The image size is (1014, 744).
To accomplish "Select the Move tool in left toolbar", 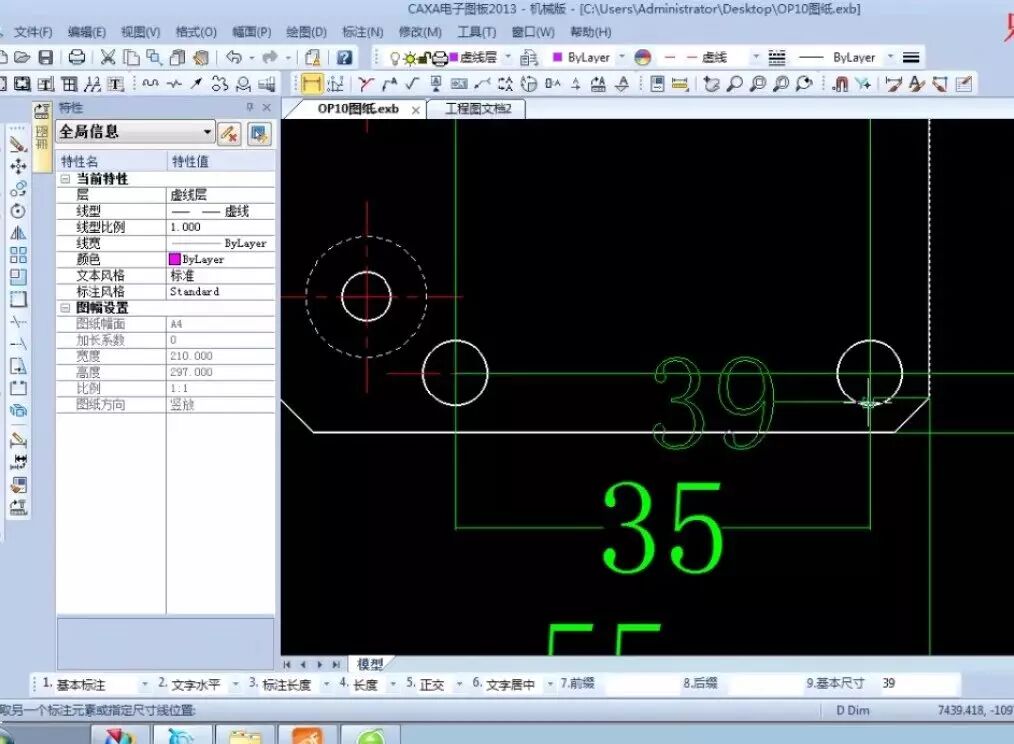I will (x=18, y=166).
